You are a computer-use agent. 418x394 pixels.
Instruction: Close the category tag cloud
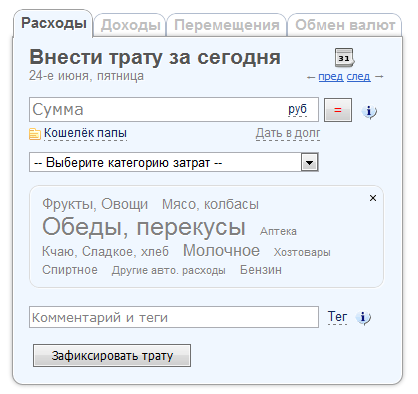click(x=373, y=198)
